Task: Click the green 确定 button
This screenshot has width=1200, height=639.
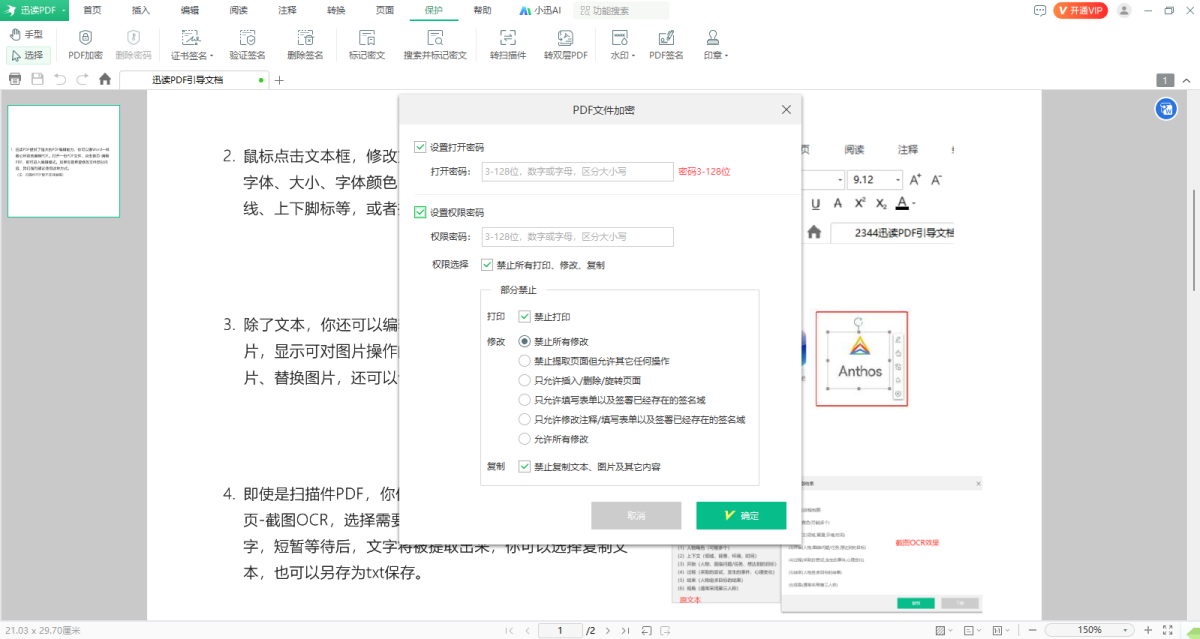Action: pos(741,515)
